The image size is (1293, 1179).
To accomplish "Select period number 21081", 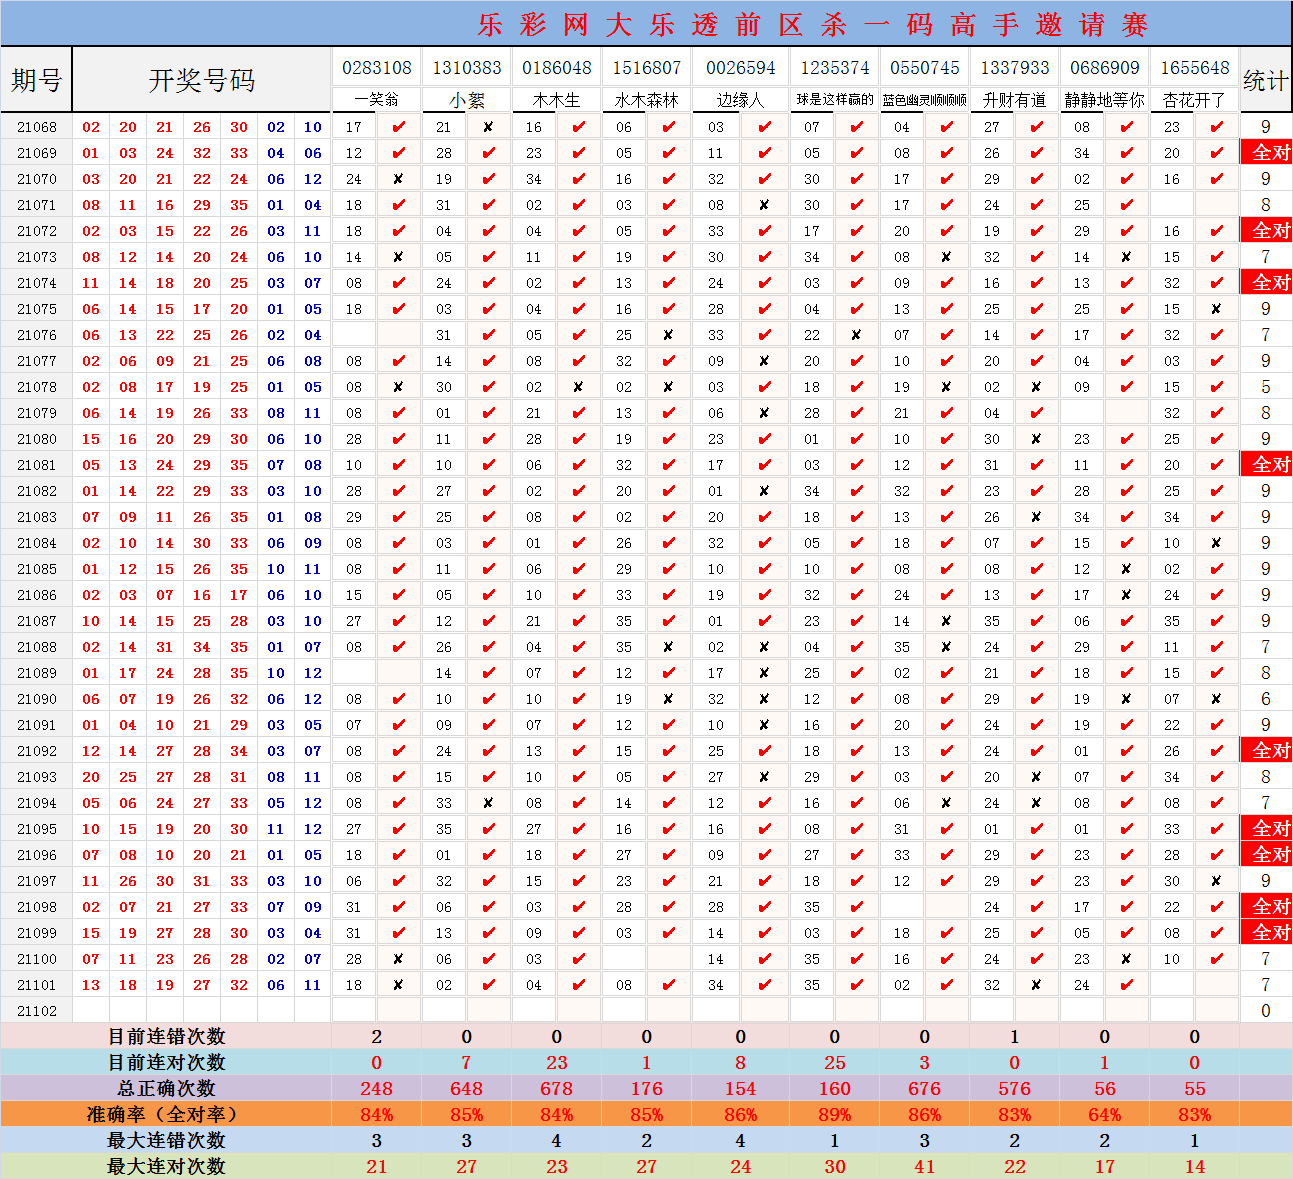I will (x=37, y=465).
